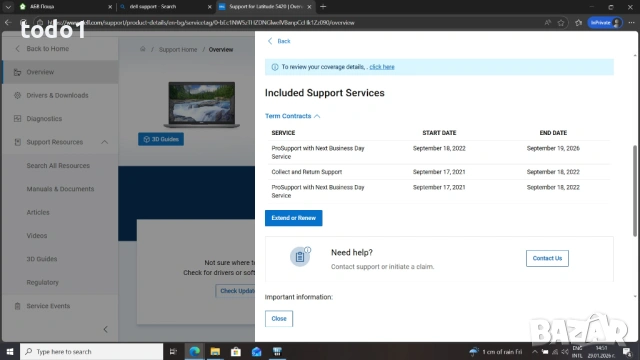Collapse the sidebar with bottom chevron
Image resolution: width=640 pixels, height=360 pixels.
[x=105, y=329]
